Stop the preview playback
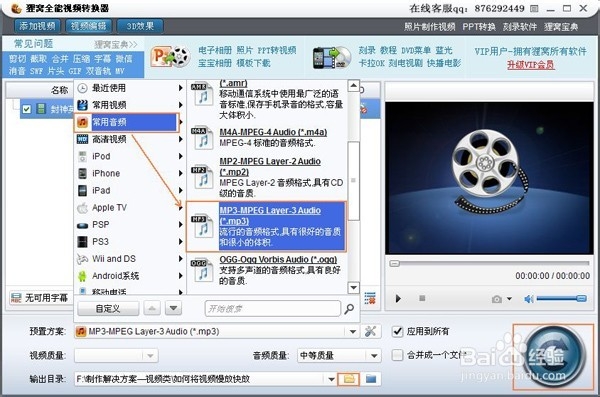 (422, 298)
